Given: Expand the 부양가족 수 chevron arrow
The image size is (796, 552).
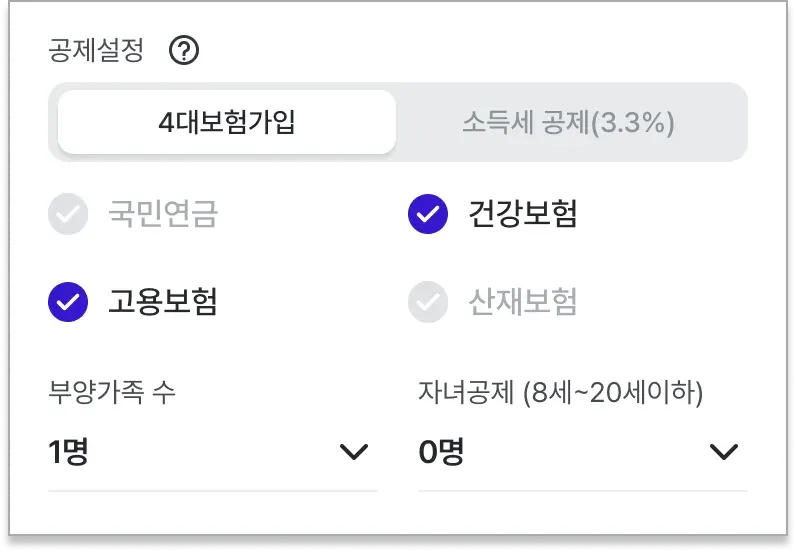Looking at the screenshot, I should tap(354, 451).
